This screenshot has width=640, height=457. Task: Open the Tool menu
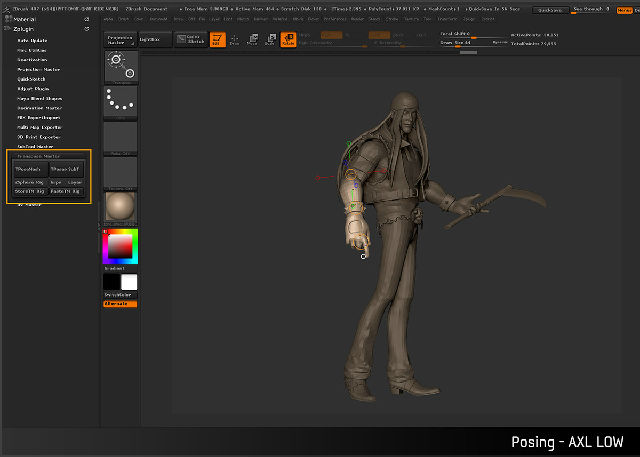tap(427, 19)
